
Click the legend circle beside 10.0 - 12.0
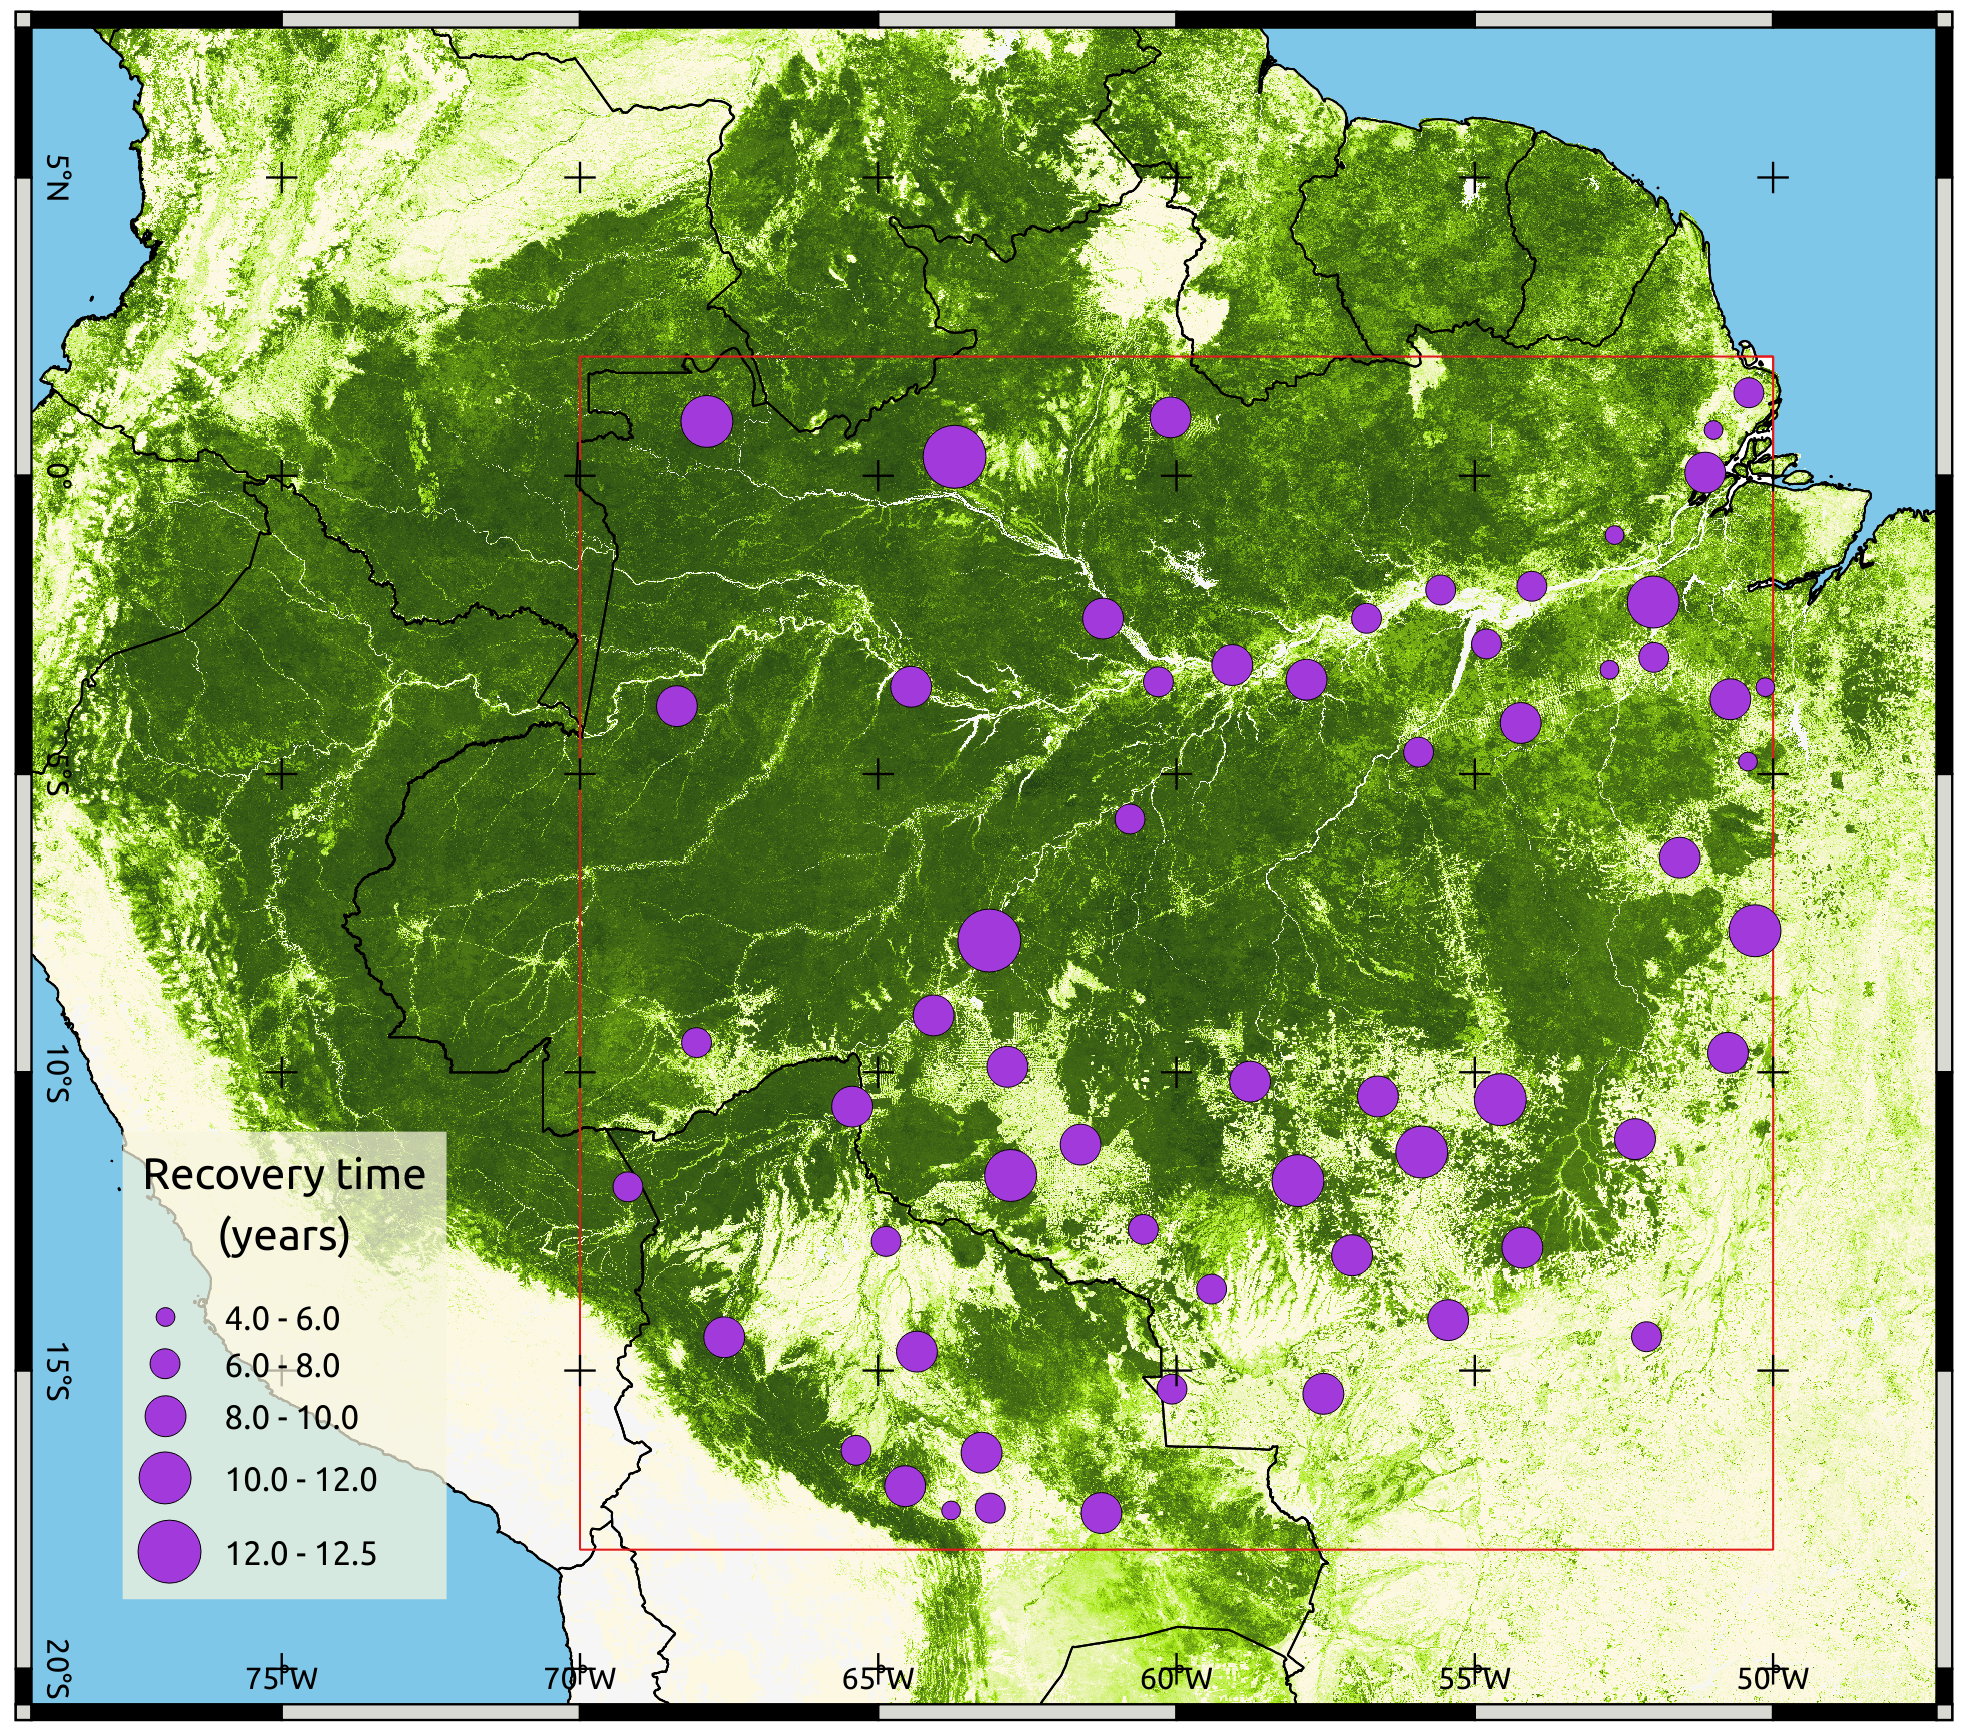click(x=165, y=1478)
